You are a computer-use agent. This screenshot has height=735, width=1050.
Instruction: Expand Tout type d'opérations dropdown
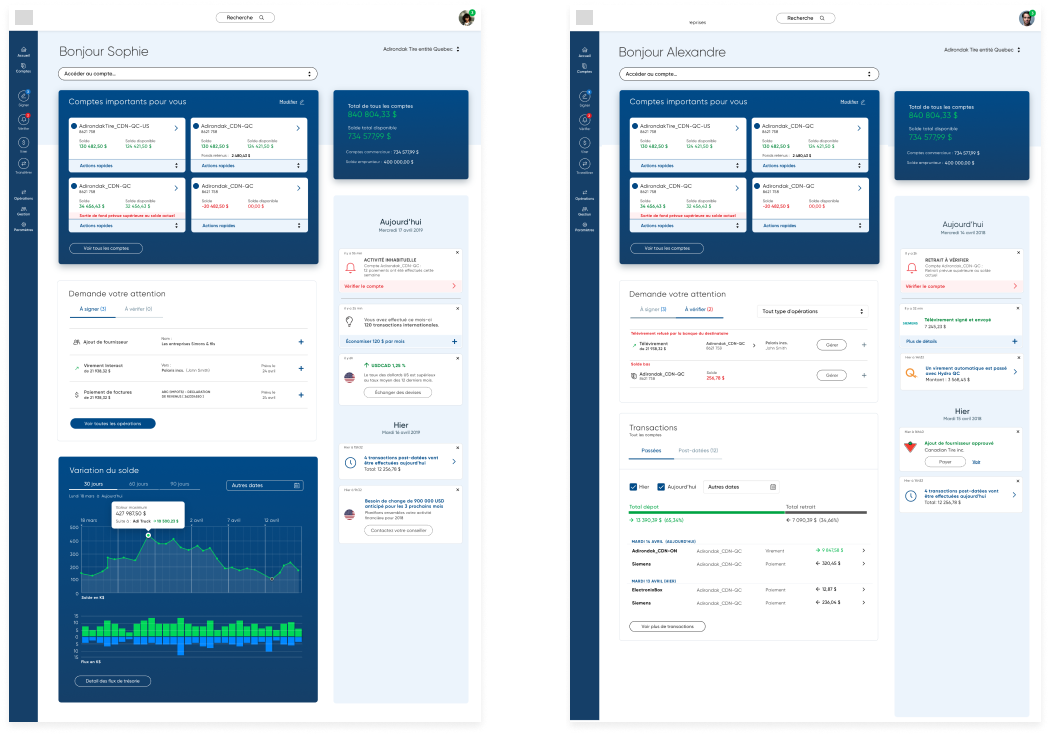click(811, 312)
